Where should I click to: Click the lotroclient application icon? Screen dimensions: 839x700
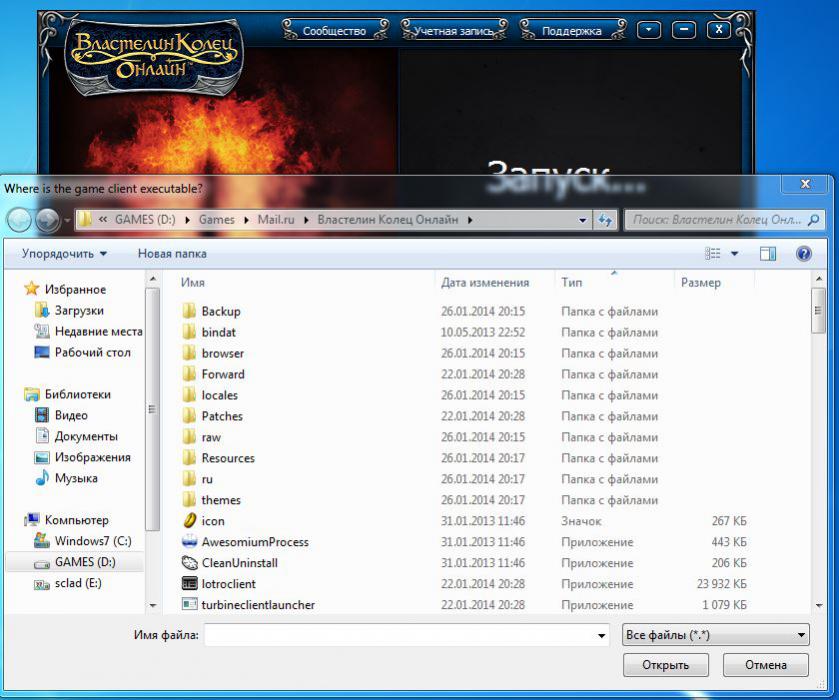(190, 584)
